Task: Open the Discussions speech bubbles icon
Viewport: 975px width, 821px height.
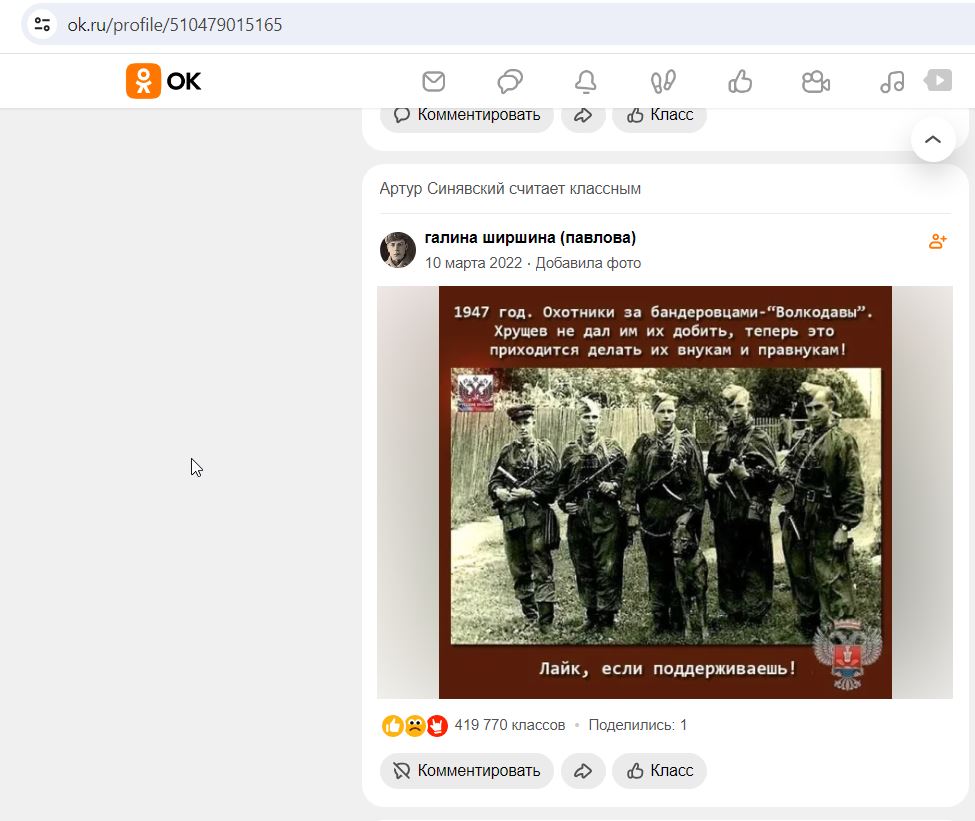Action: click(510, 81)
